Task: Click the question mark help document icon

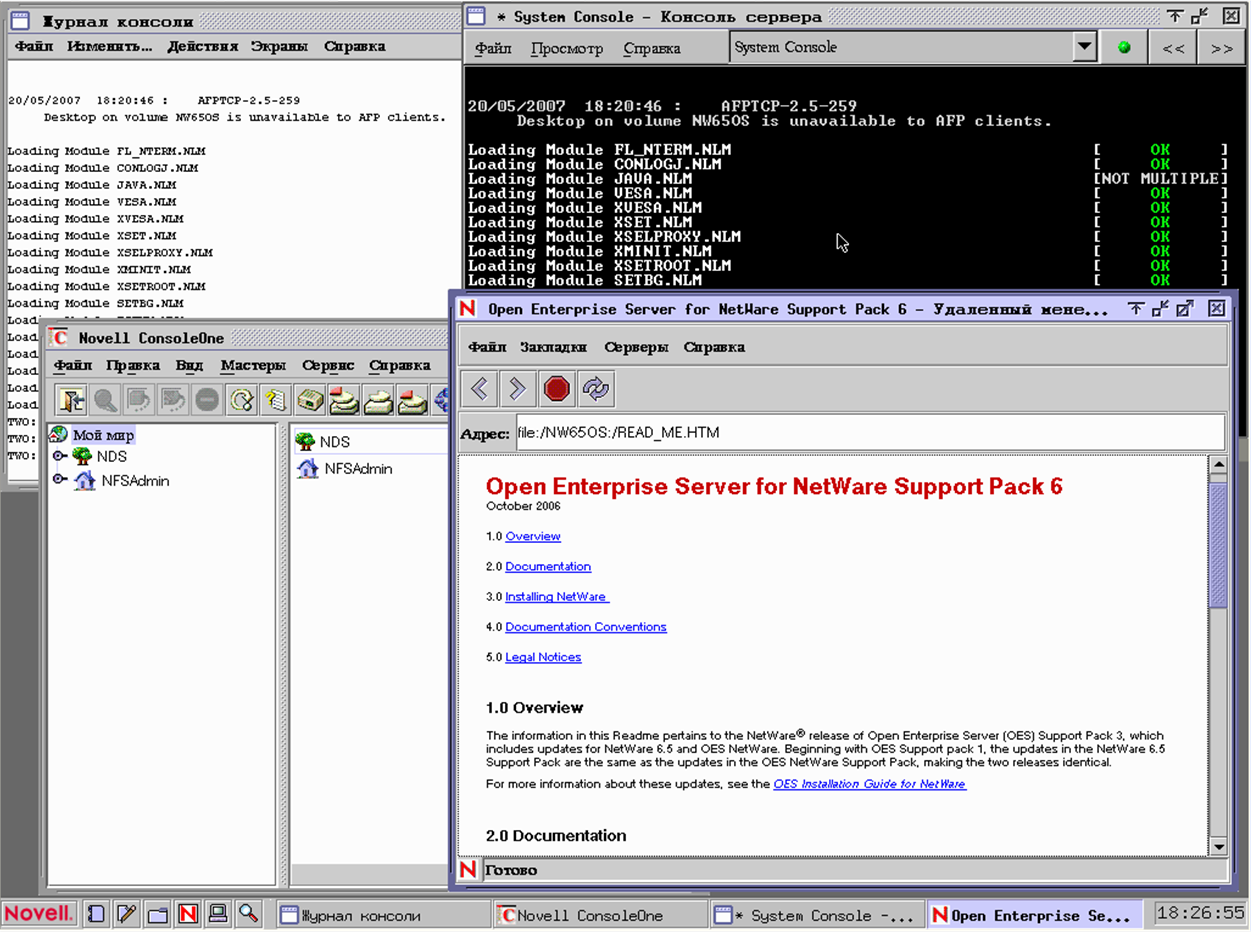Action: point(275,401)
